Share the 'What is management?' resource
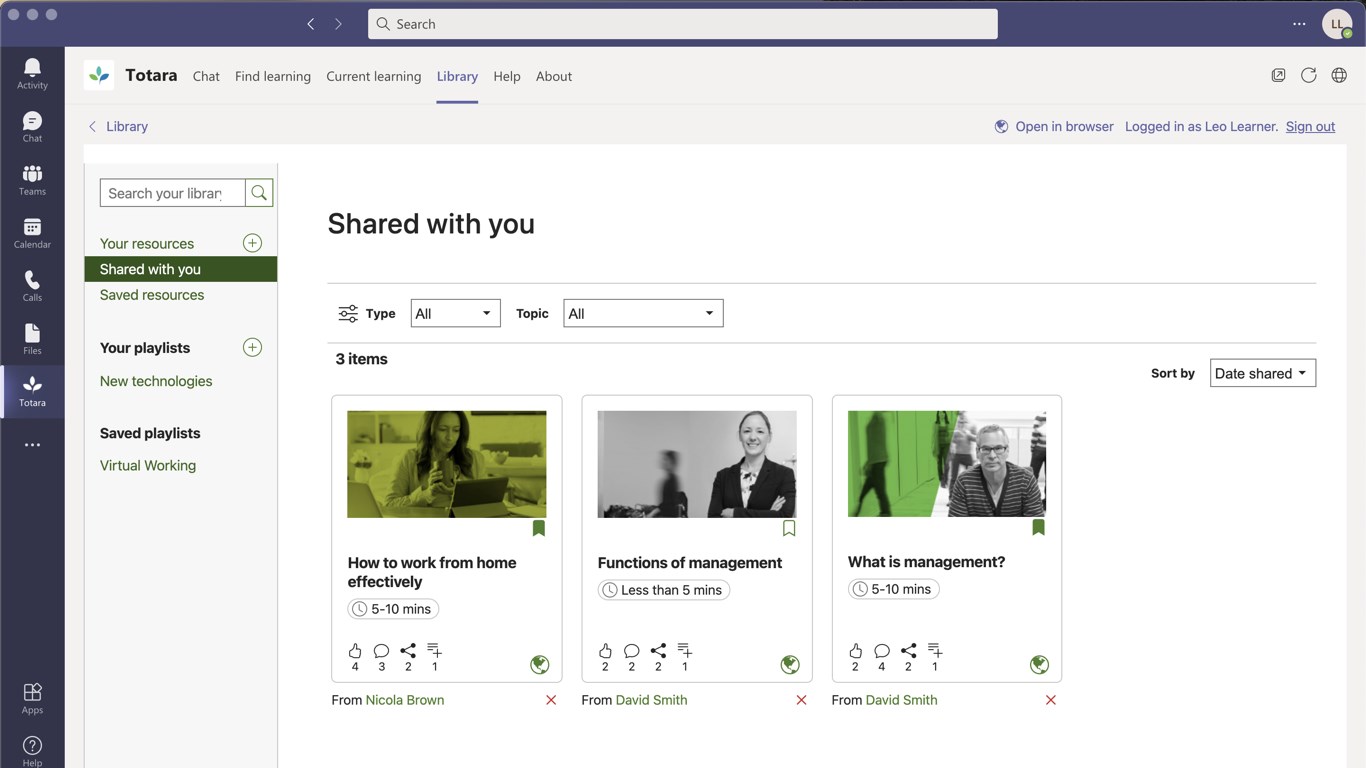1366x768 pixels. tap(908, 651)
